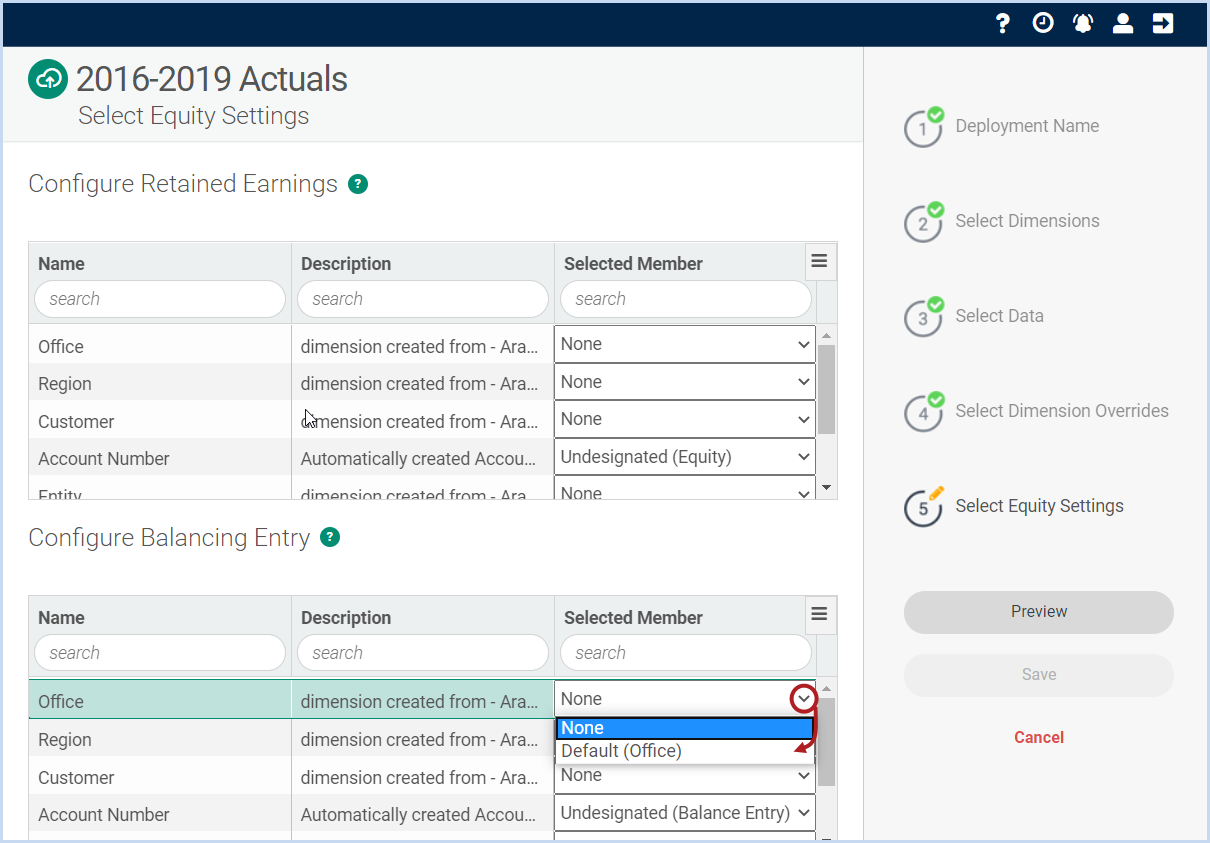The height and width of the screenshot is (843, 1210).
Task: Click the Preview button
Action: [1039, 612]
